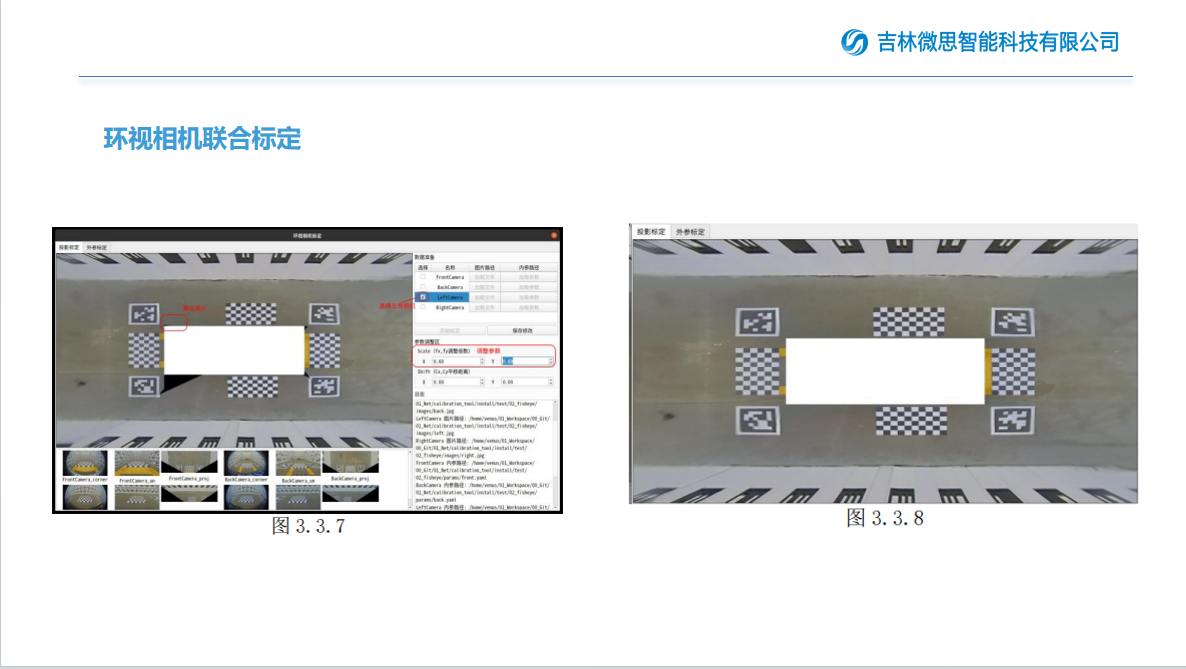
Task: Enable the RightCamera checkbox
Action: (422, 308)
